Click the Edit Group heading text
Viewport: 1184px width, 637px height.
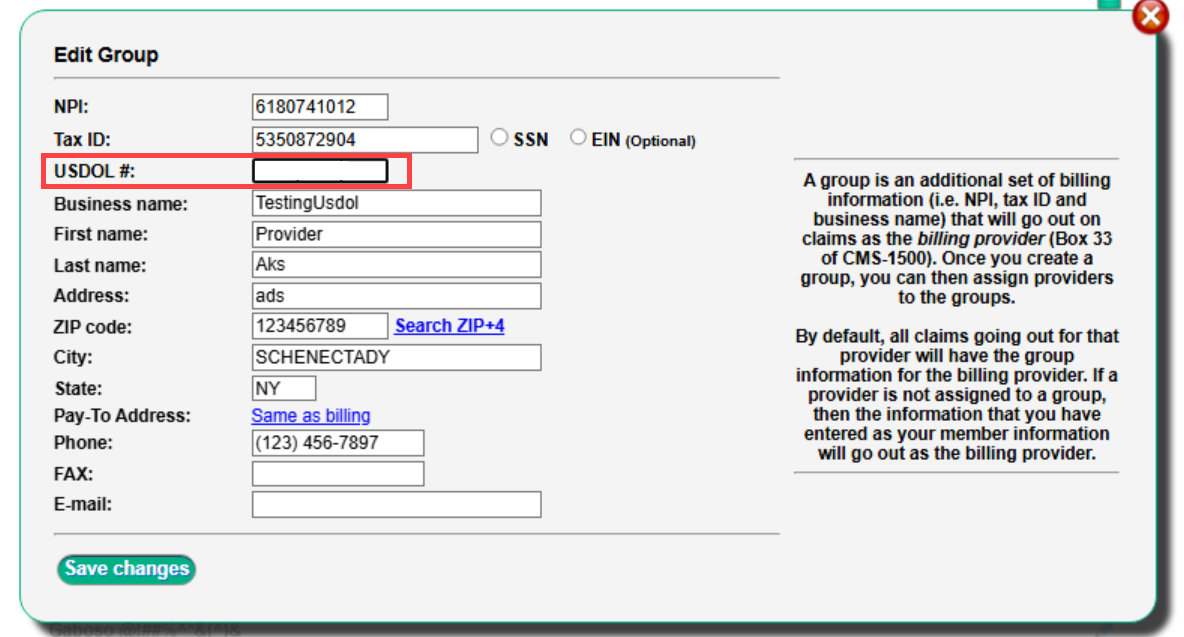pyautogui.click(x=106, y=55)
